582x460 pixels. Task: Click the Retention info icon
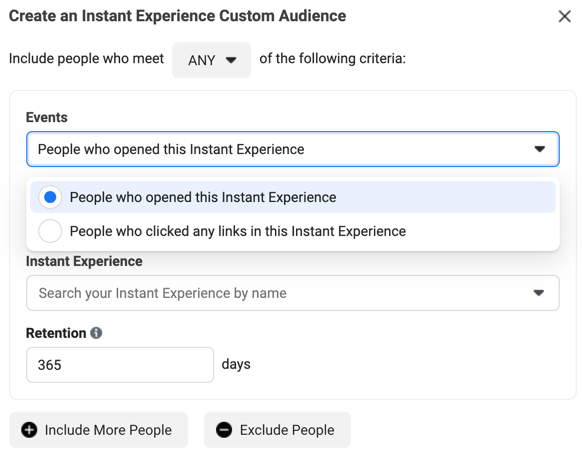pyautogui.click(x=96, y=333)
